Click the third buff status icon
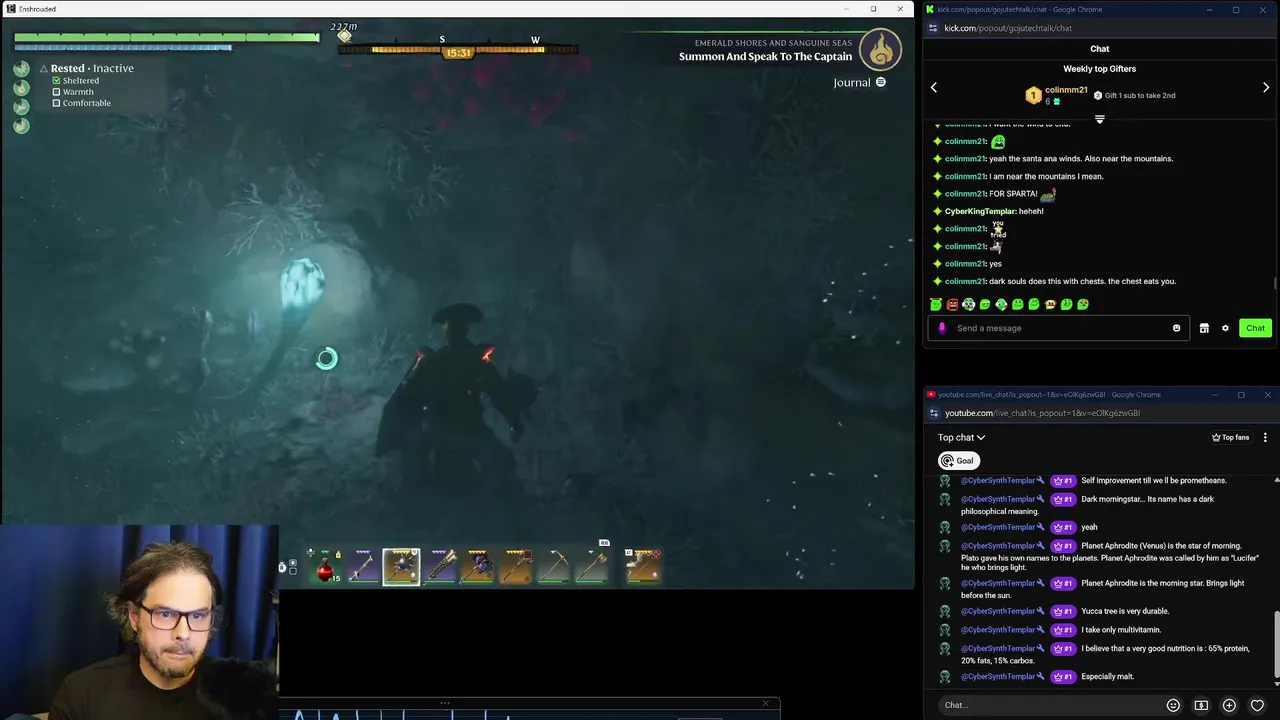The width and height of the screenshot is (1280, 720). tap(21, 107)
